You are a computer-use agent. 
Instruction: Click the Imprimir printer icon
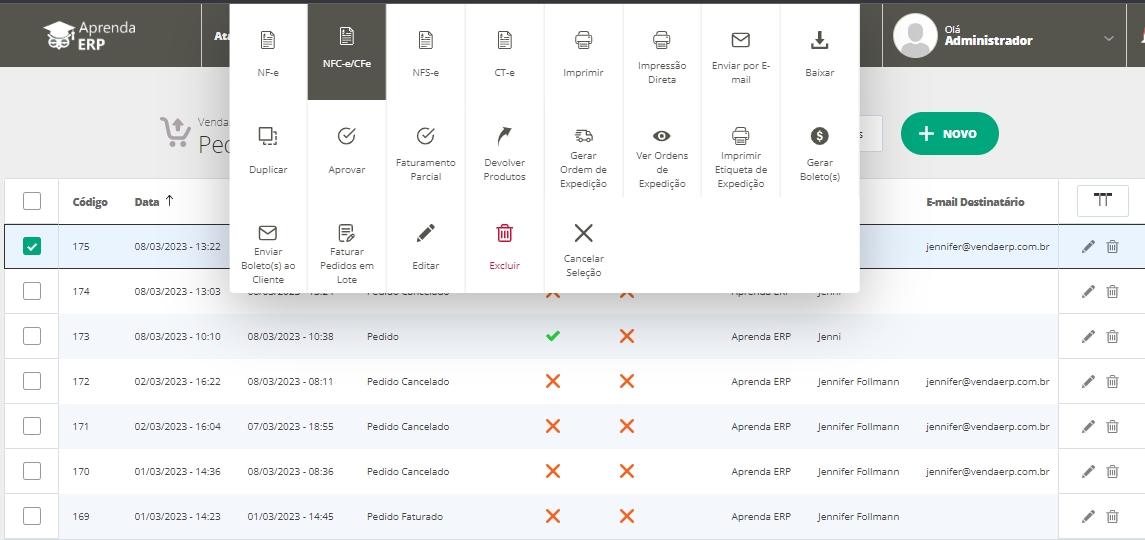(x=583, y=40)
